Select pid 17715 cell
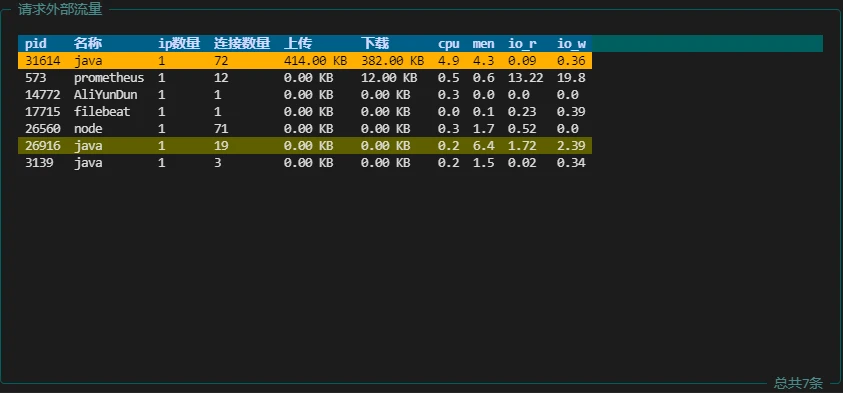Image resolution: width=843 pixels, height=393 pixels. click(42, 112)
